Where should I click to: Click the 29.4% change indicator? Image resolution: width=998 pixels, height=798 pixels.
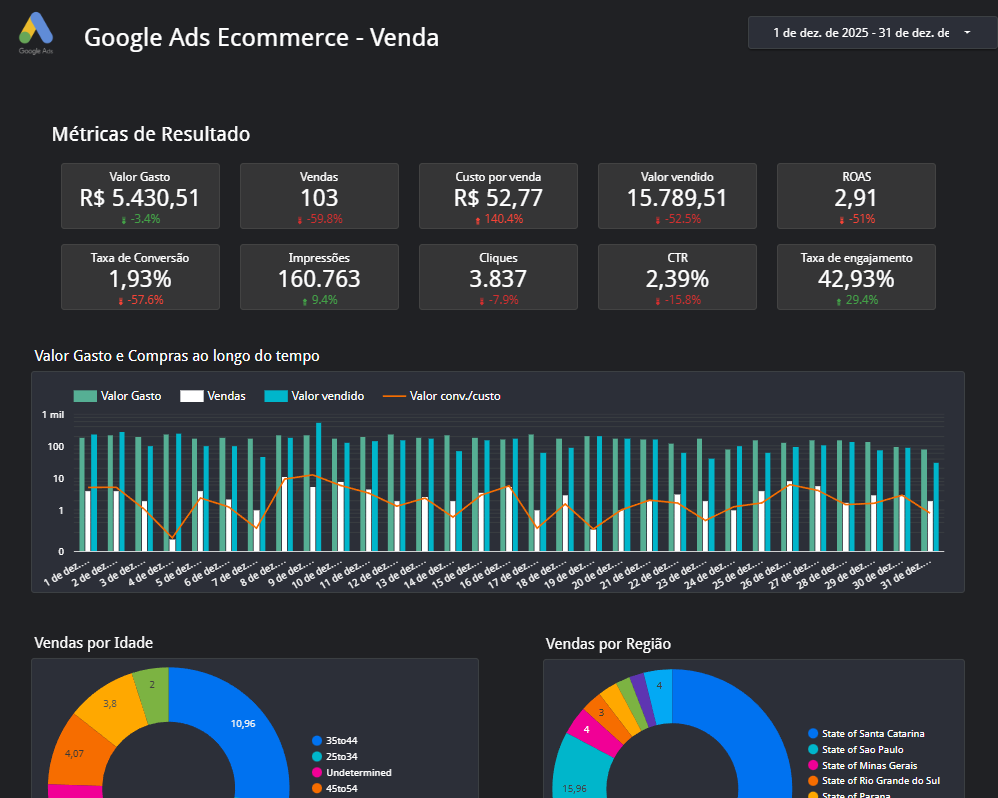point(857,300)
